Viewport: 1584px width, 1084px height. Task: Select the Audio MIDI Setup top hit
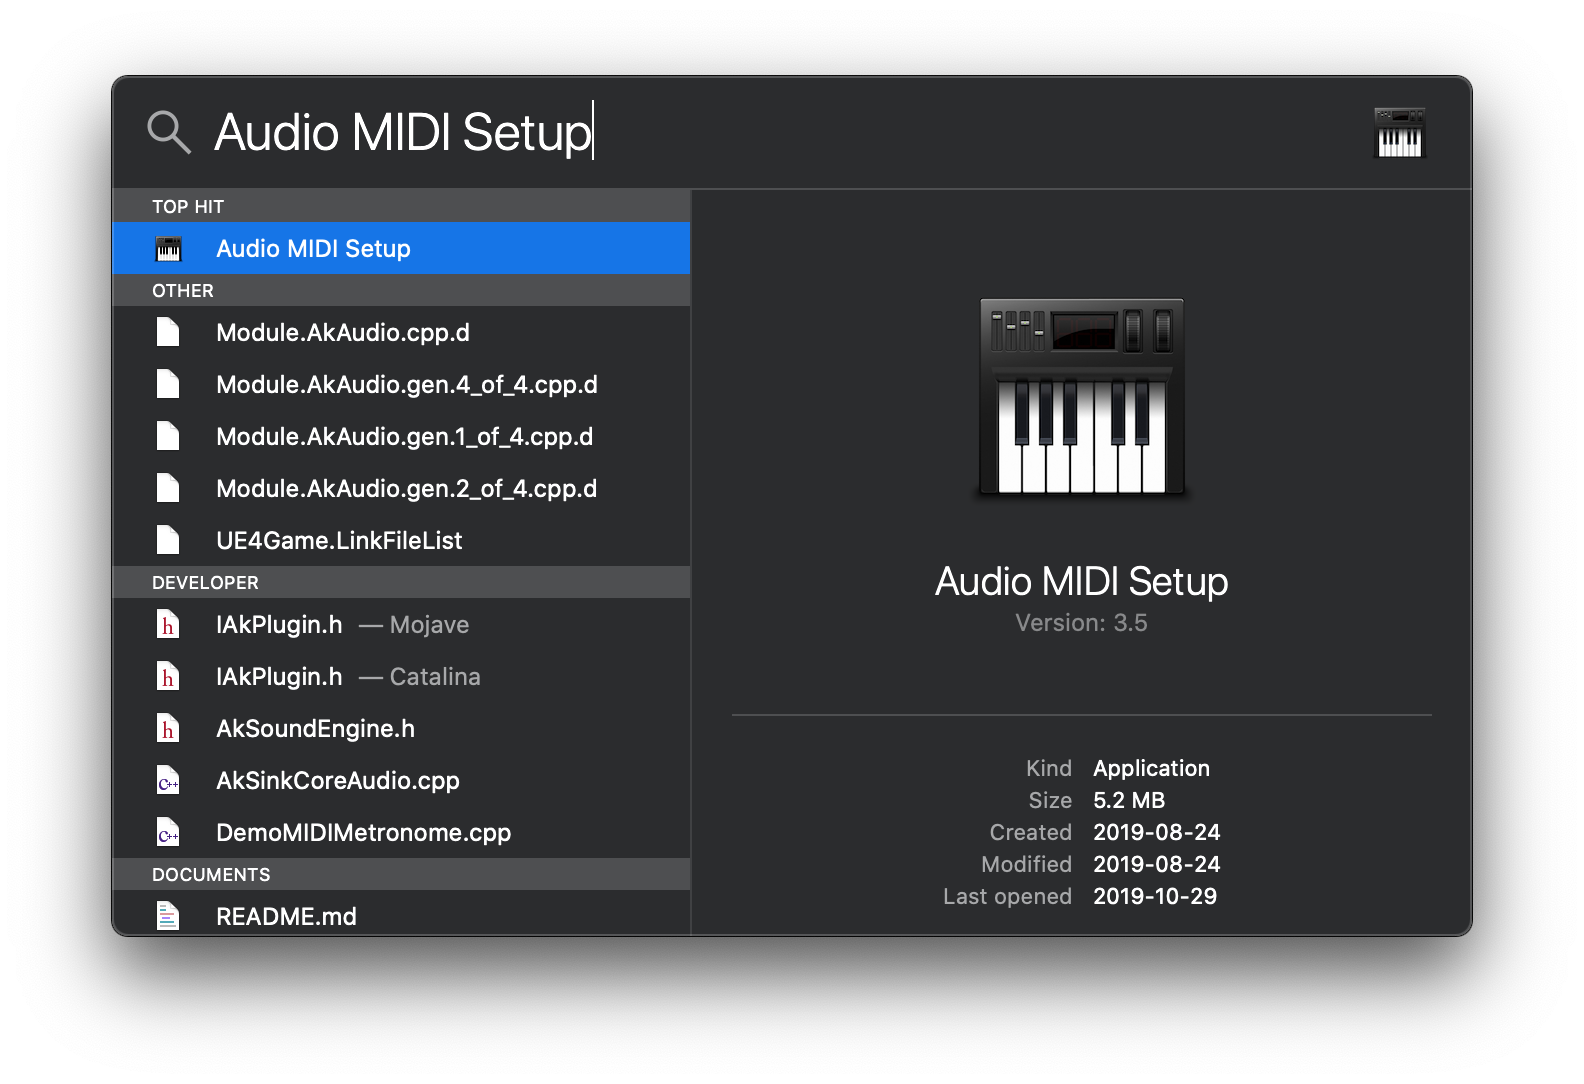coord(401,248)
